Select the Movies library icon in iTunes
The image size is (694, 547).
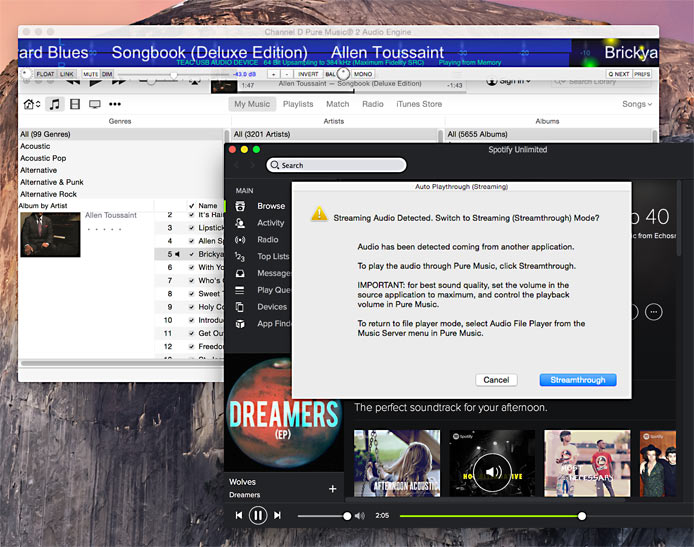(x=75, y=104)
